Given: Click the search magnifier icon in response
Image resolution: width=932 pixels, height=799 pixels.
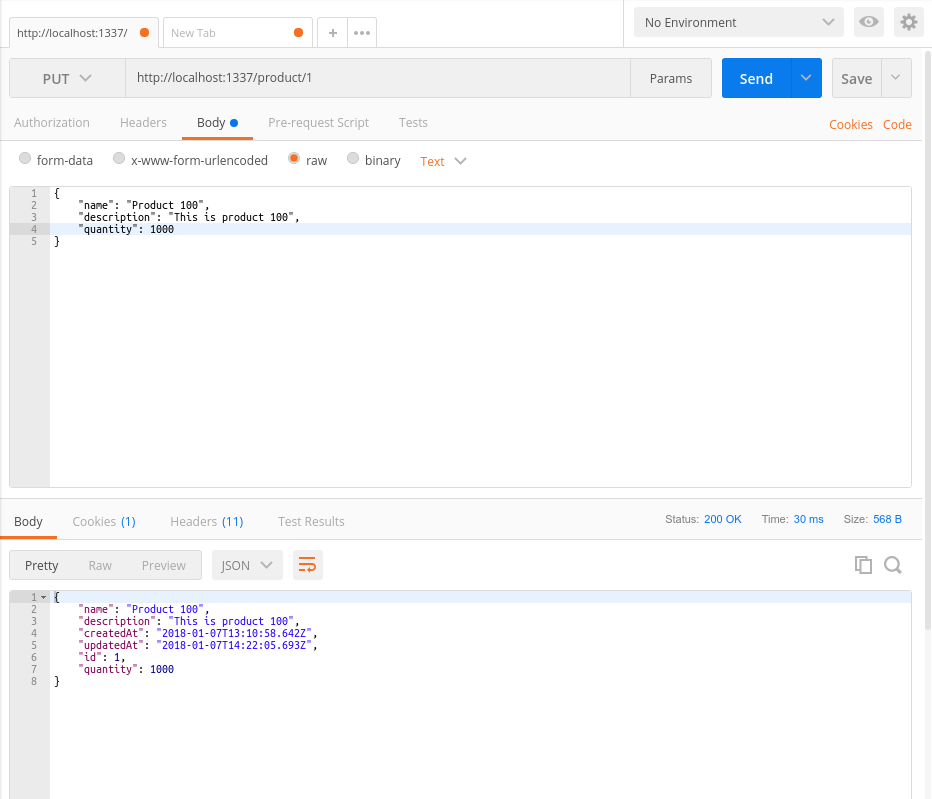Looking at the screenshot, I should pos(893,565).
